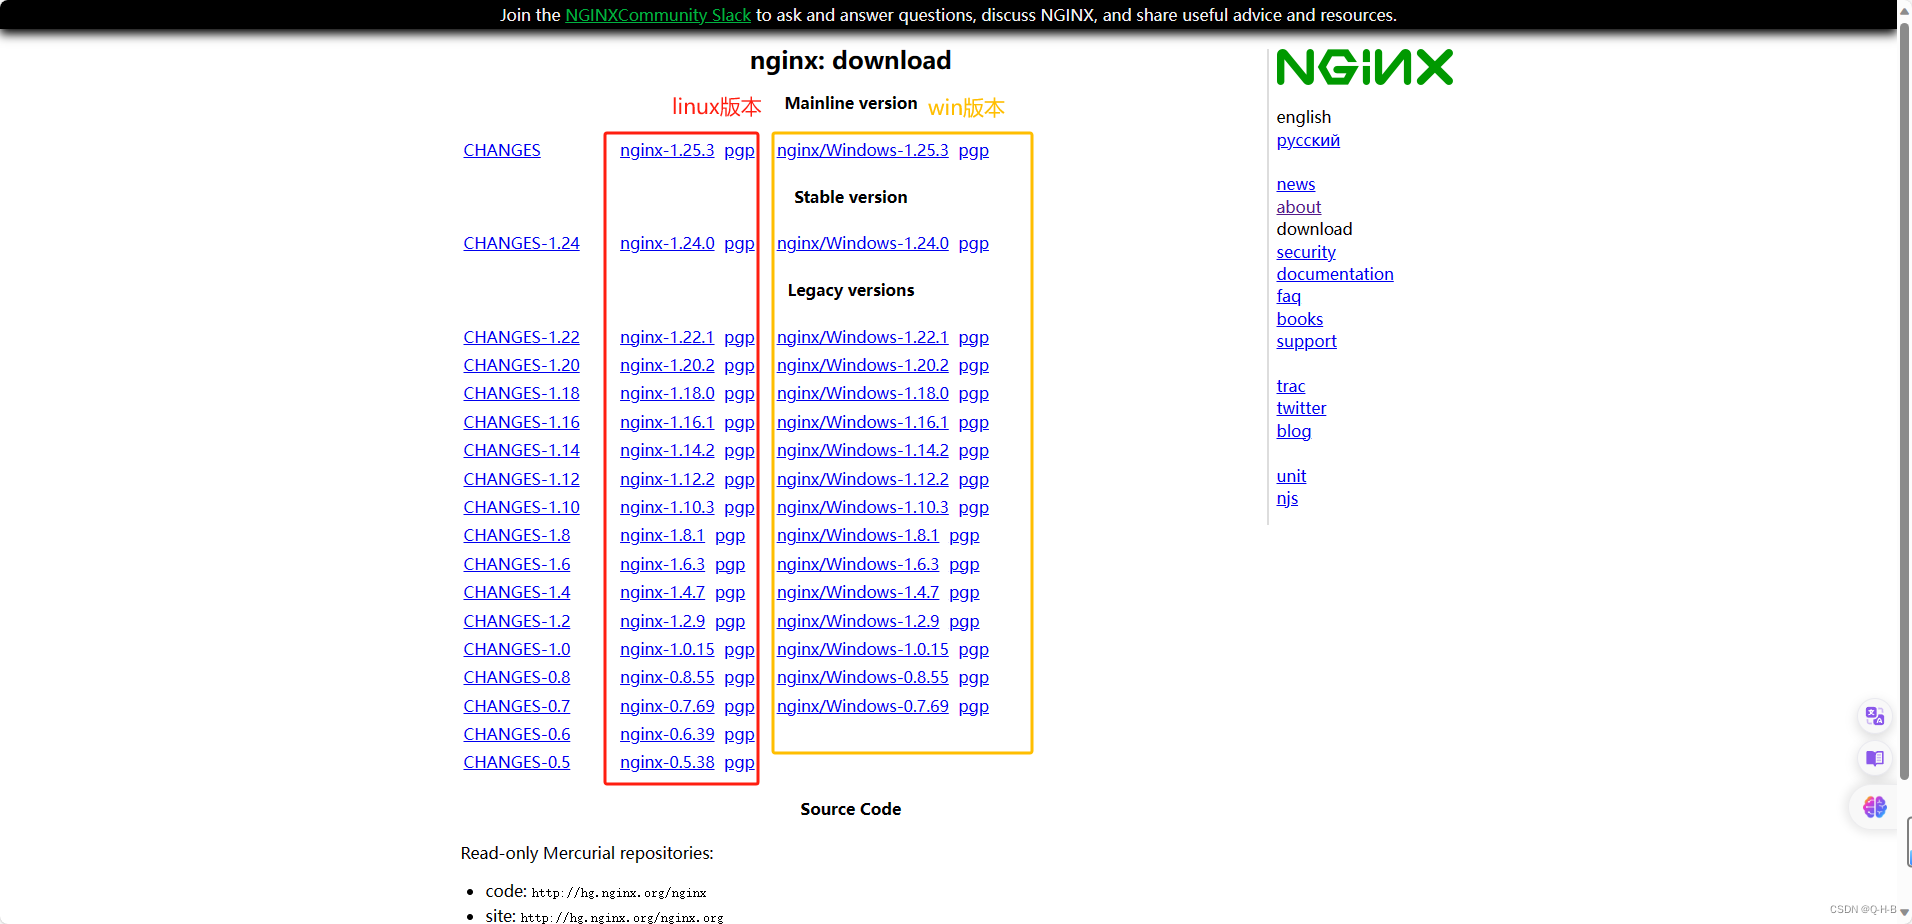Open the news page
Viewport: 1912px width, 924px height.
click(x=1295, y=184)
